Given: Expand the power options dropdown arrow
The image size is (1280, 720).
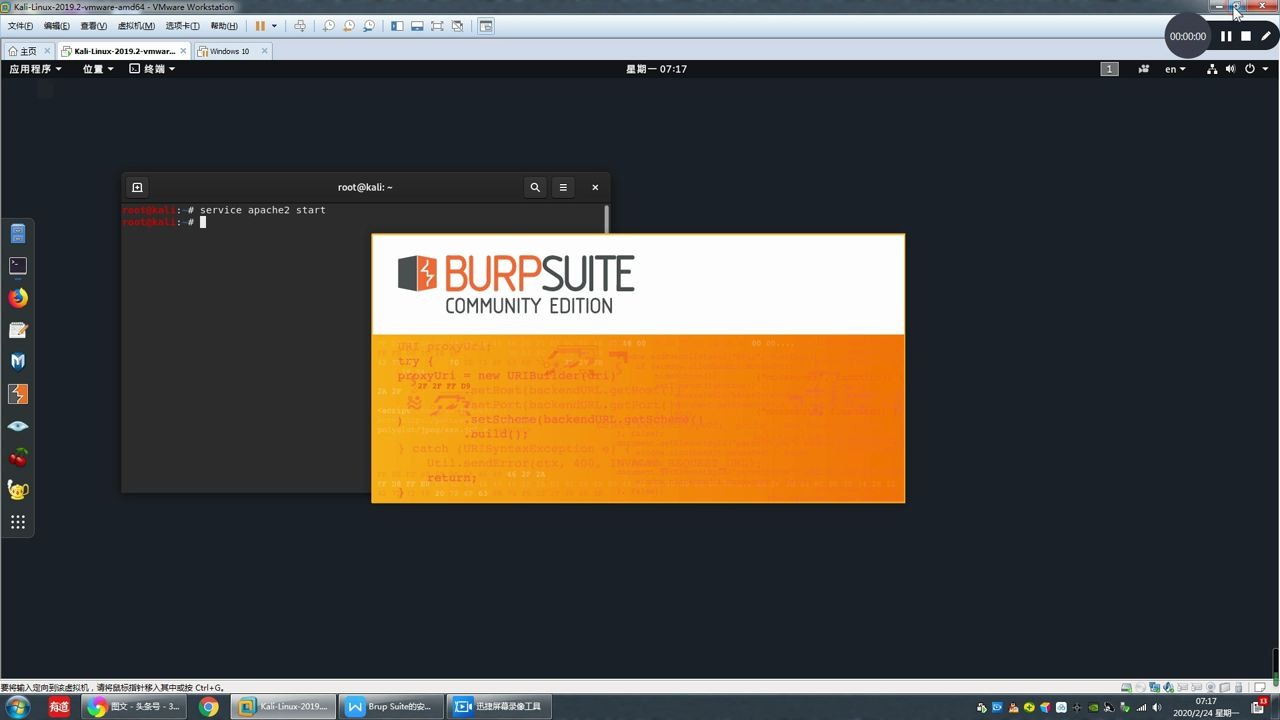Looking at the screenshot, I should [274, 26].
